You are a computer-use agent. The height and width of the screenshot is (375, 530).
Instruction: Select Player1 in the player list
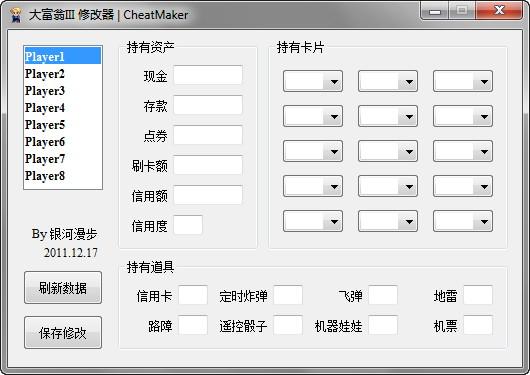pos(63,56)
